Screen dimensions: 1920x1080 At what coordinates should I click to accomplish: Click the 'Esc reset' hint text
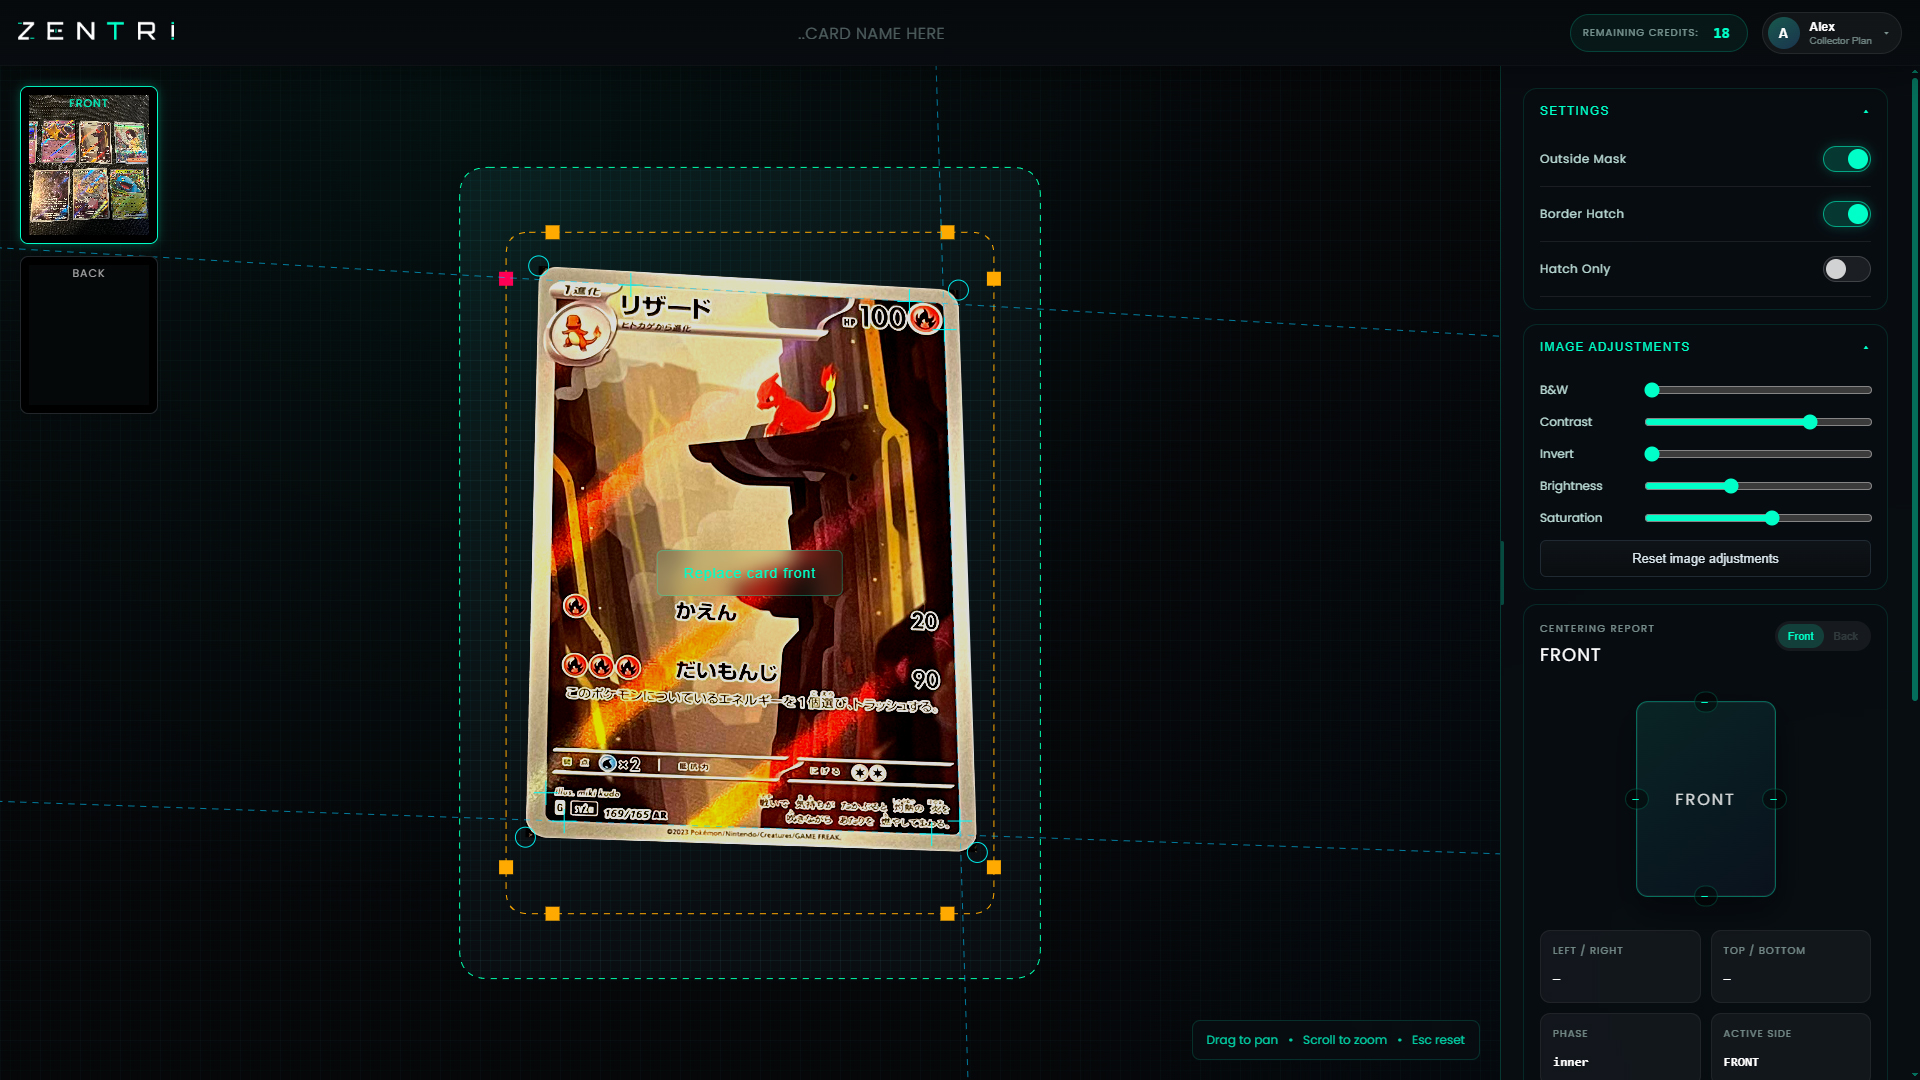point(1438,1040)
